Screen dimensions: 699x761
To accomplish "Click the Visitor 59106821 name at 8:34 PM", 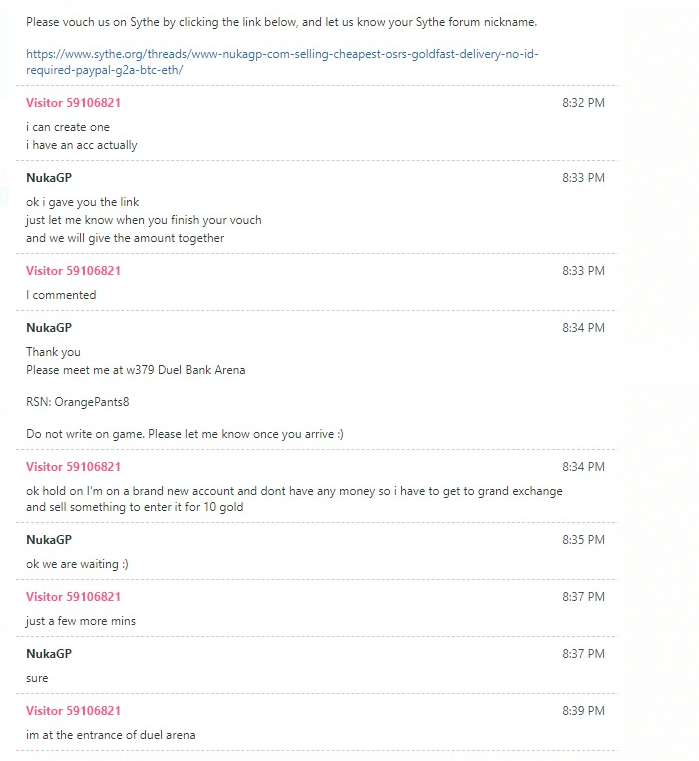I will 73,466.
